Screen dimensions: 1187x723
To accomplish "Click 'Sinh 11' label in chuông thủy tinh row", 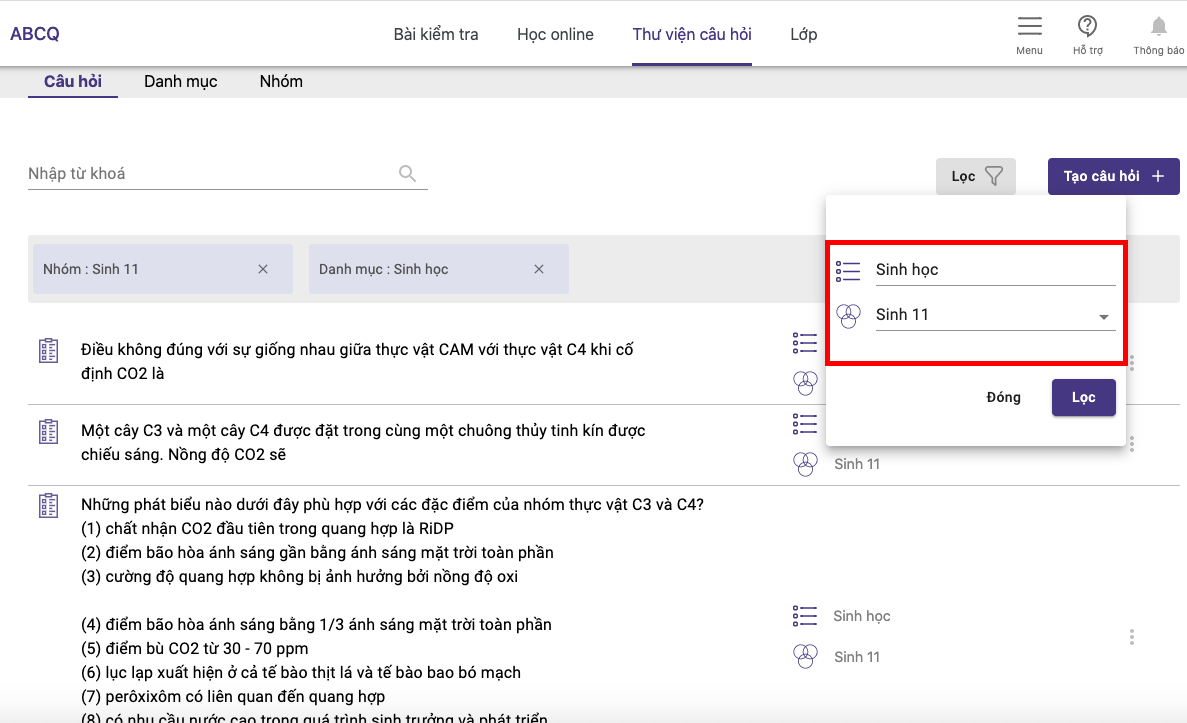I will click(x=857, y=464).
